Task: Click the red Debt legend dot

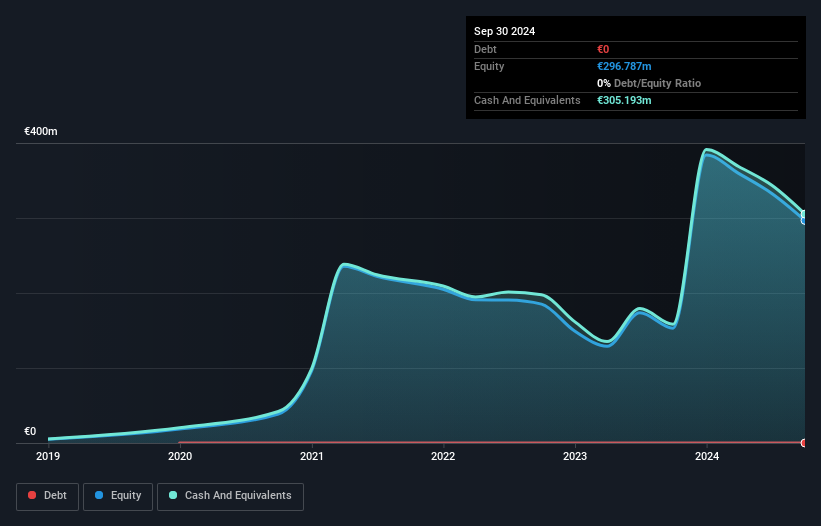Action: 32,495
